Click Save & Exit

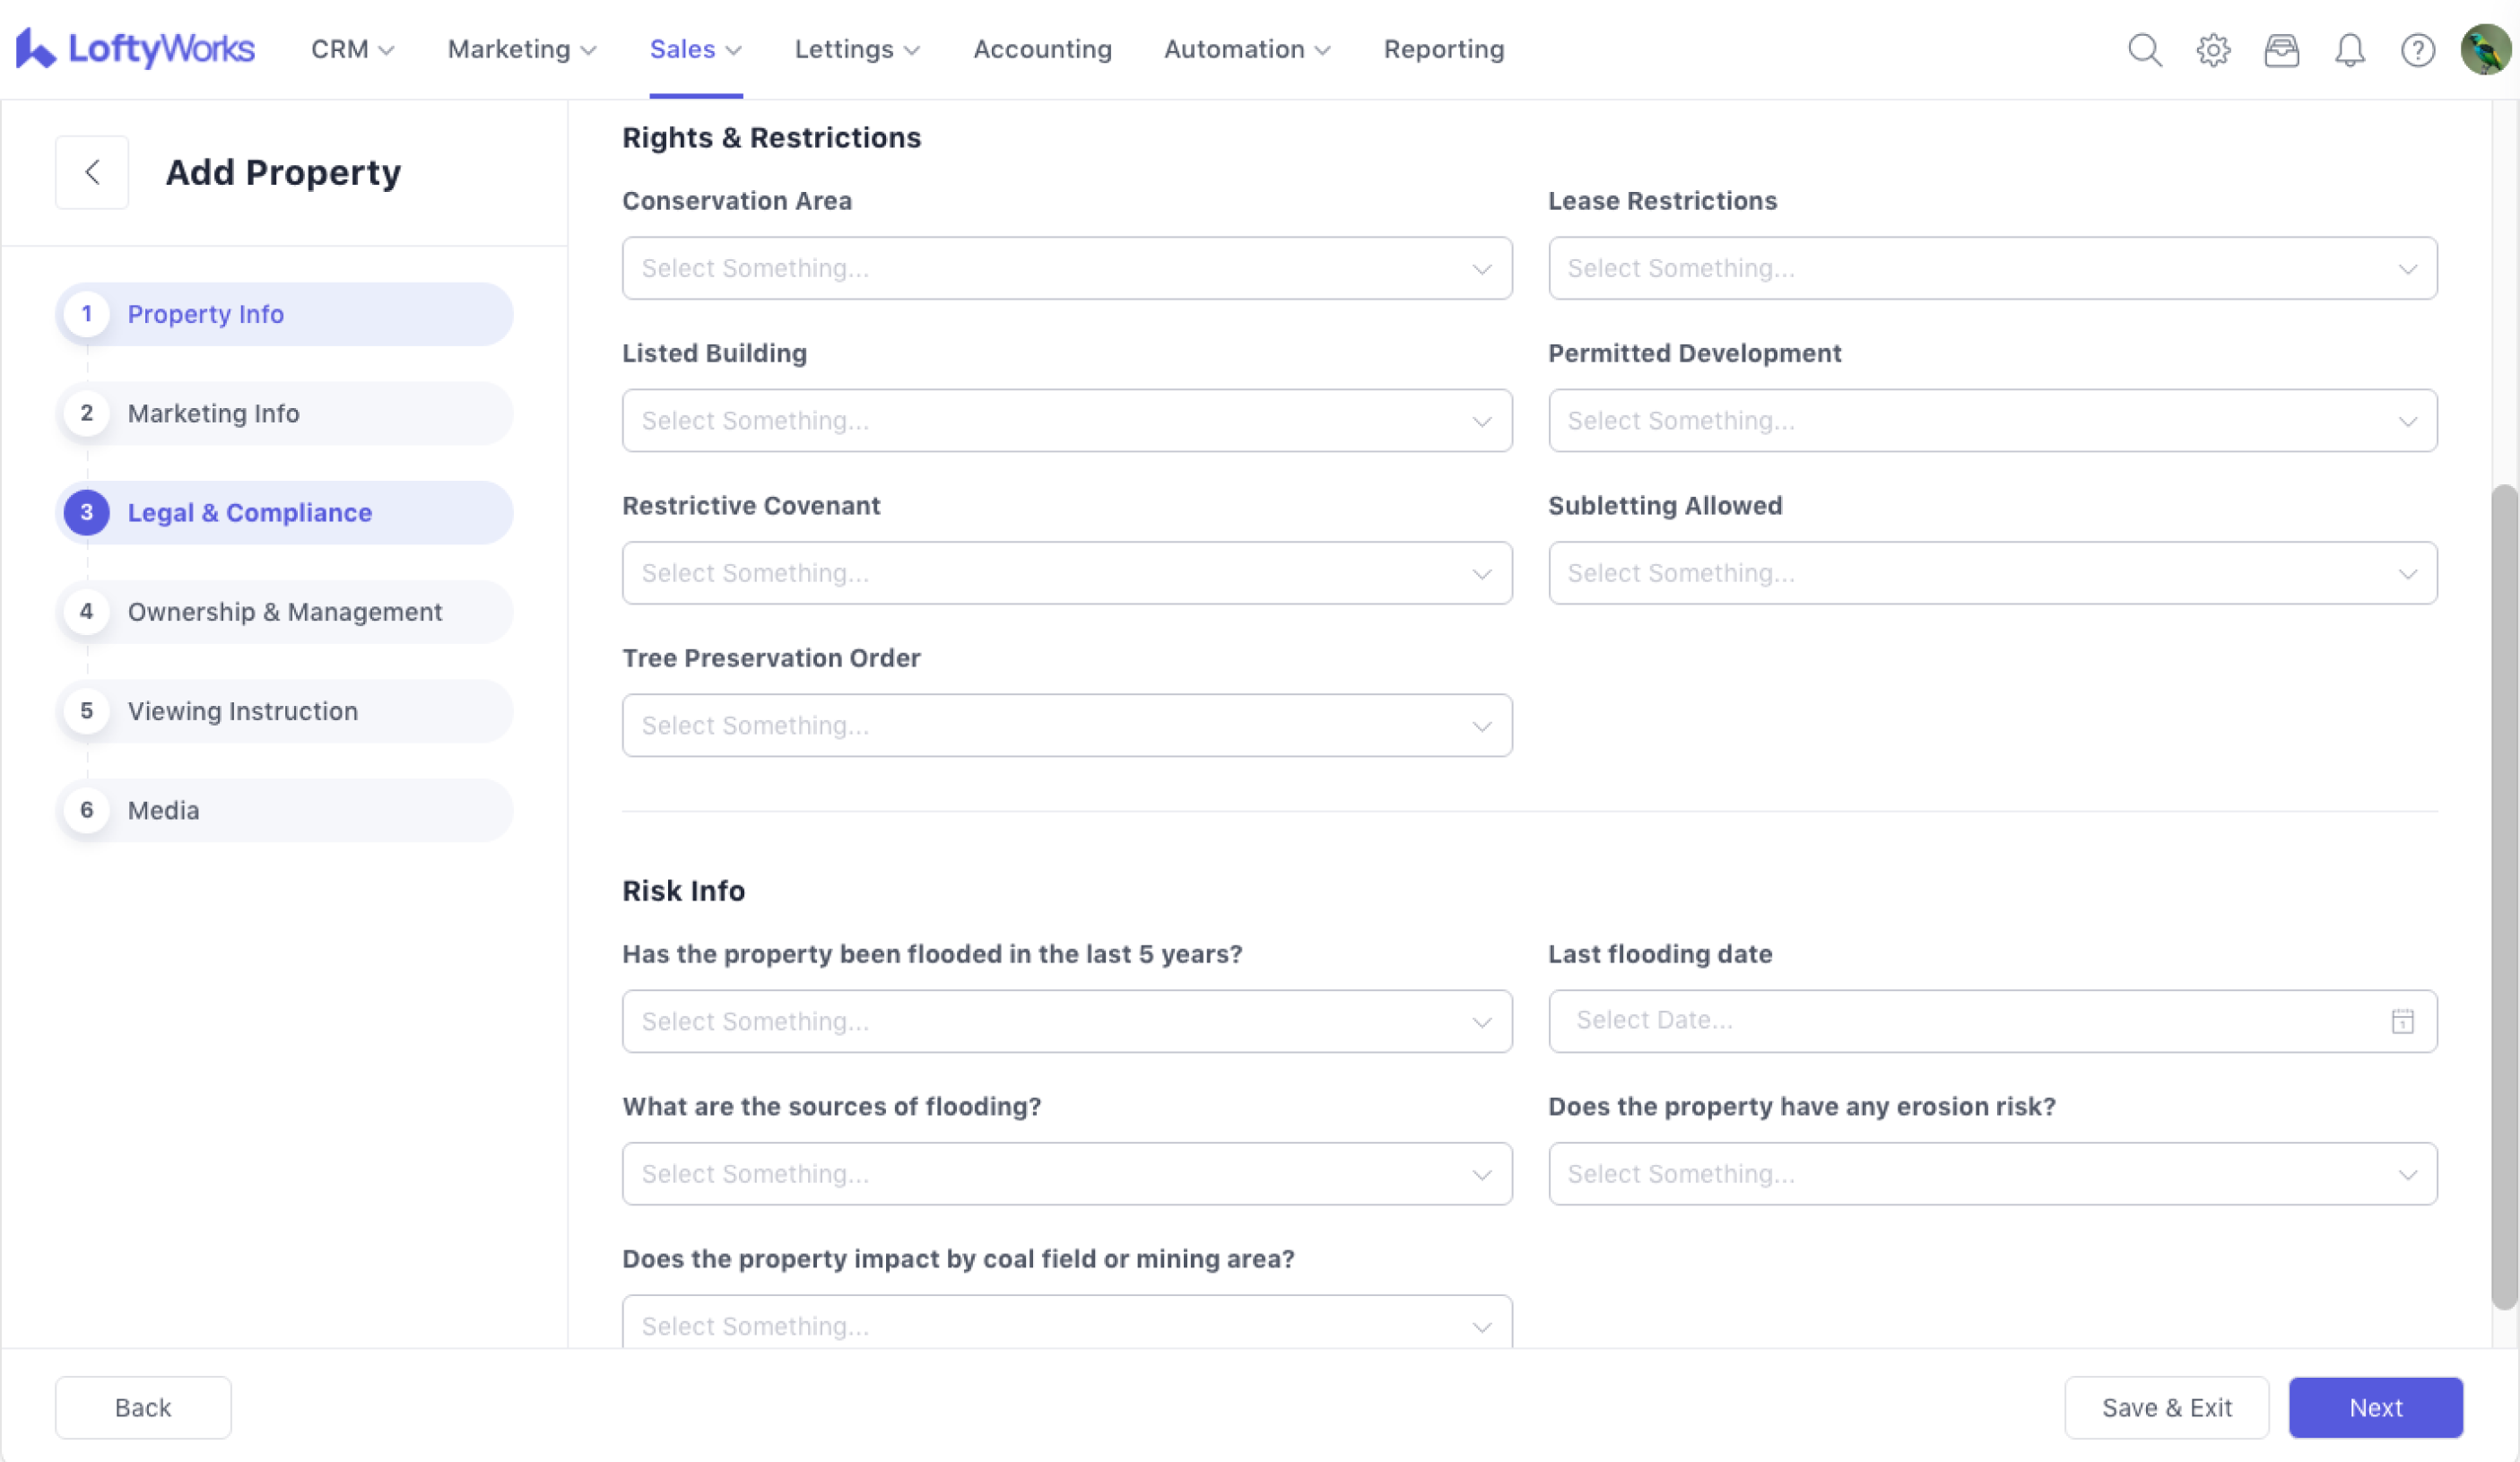tap(2166, 1407)
